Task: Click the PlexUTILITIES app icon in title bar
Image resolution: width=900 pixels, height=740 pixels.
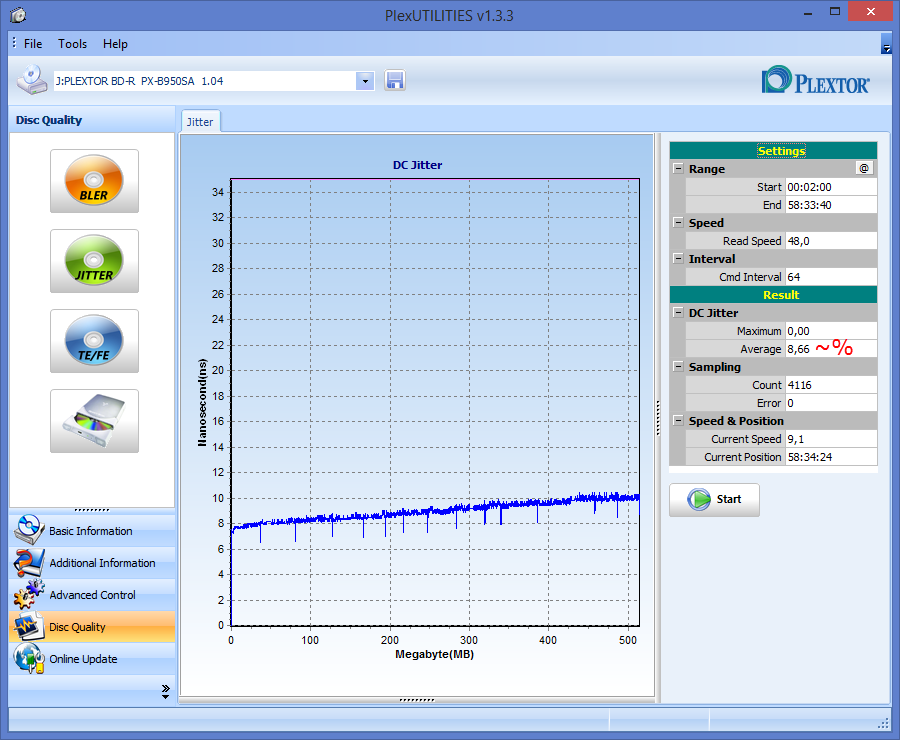Action: (18, 15)
